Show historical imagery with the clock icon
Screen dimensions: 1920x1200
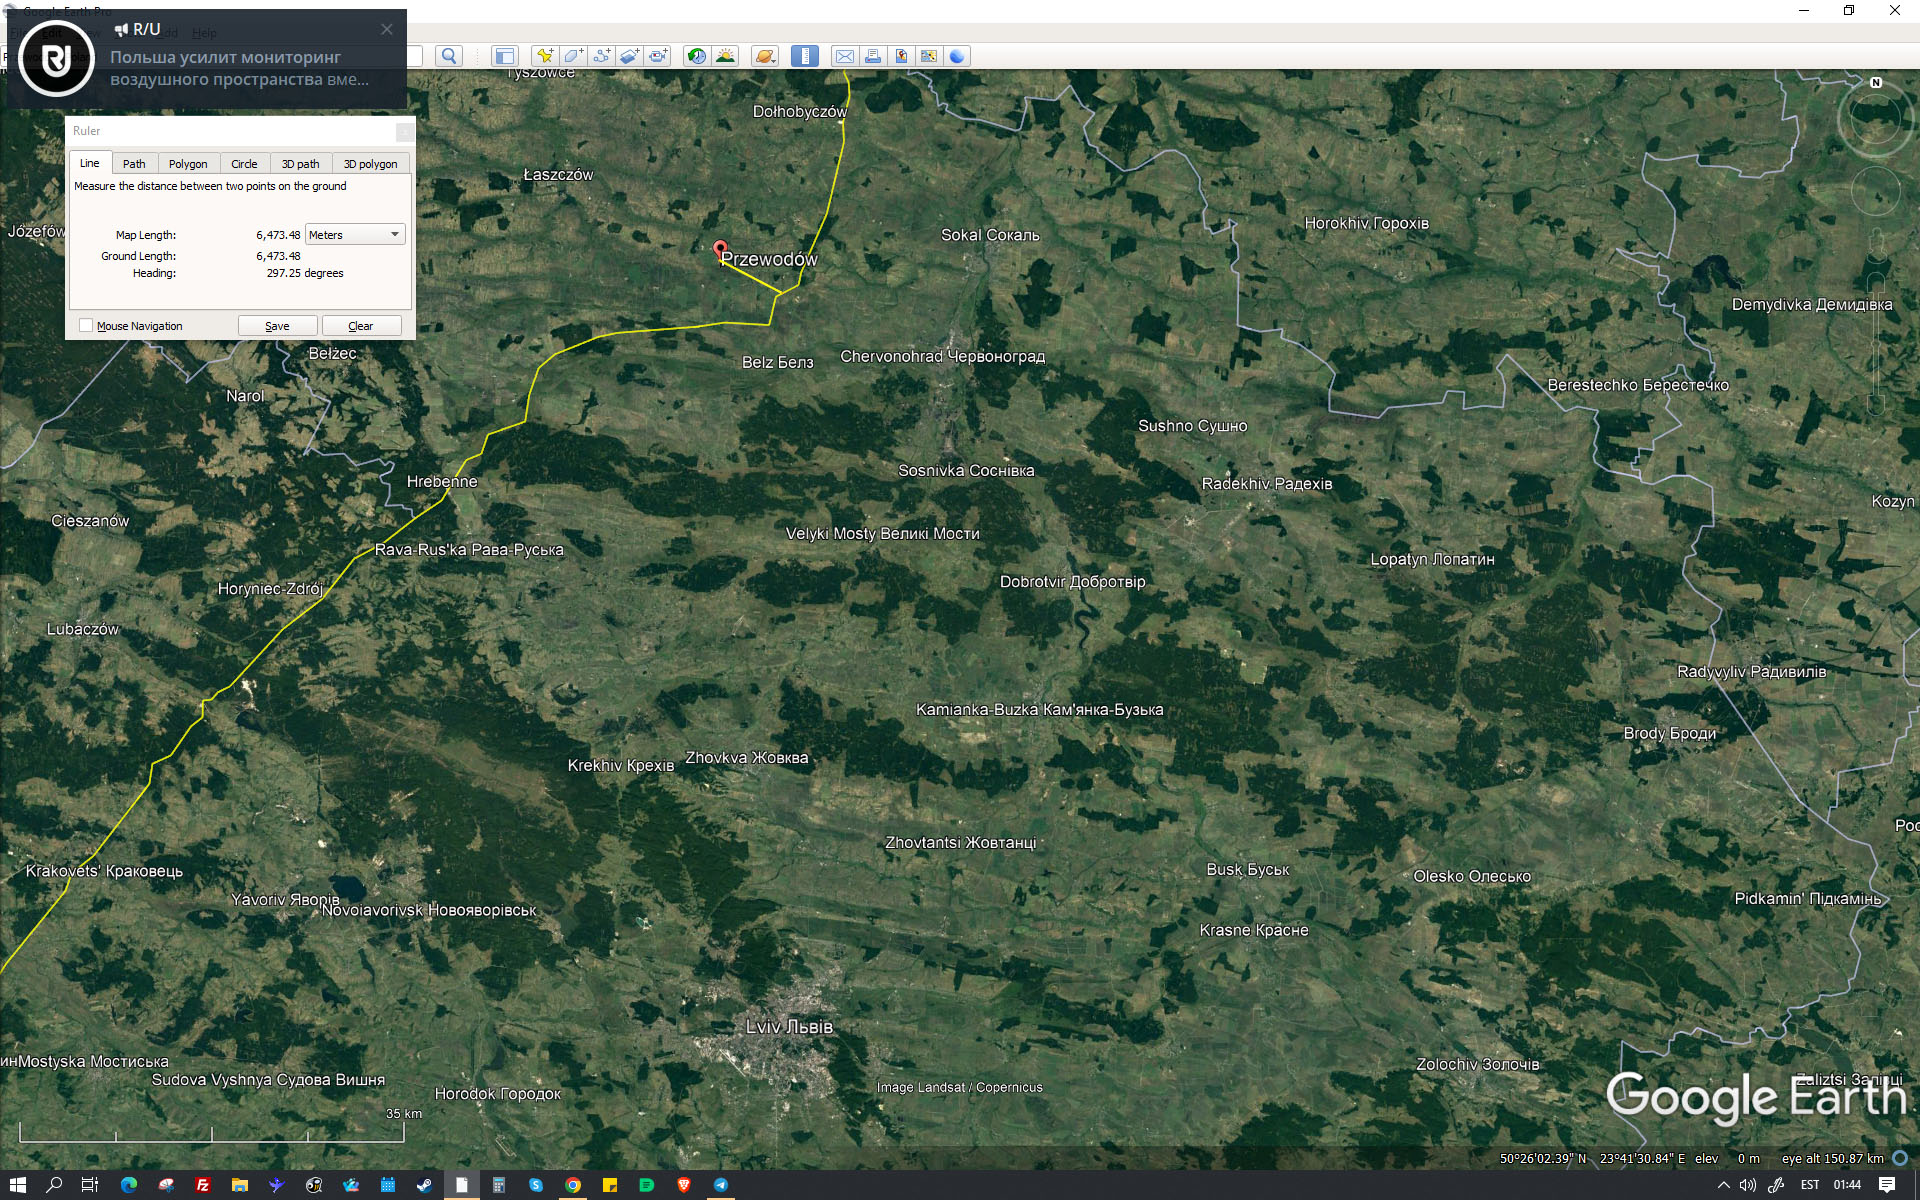pyautogui.click(x=696, y=56)
